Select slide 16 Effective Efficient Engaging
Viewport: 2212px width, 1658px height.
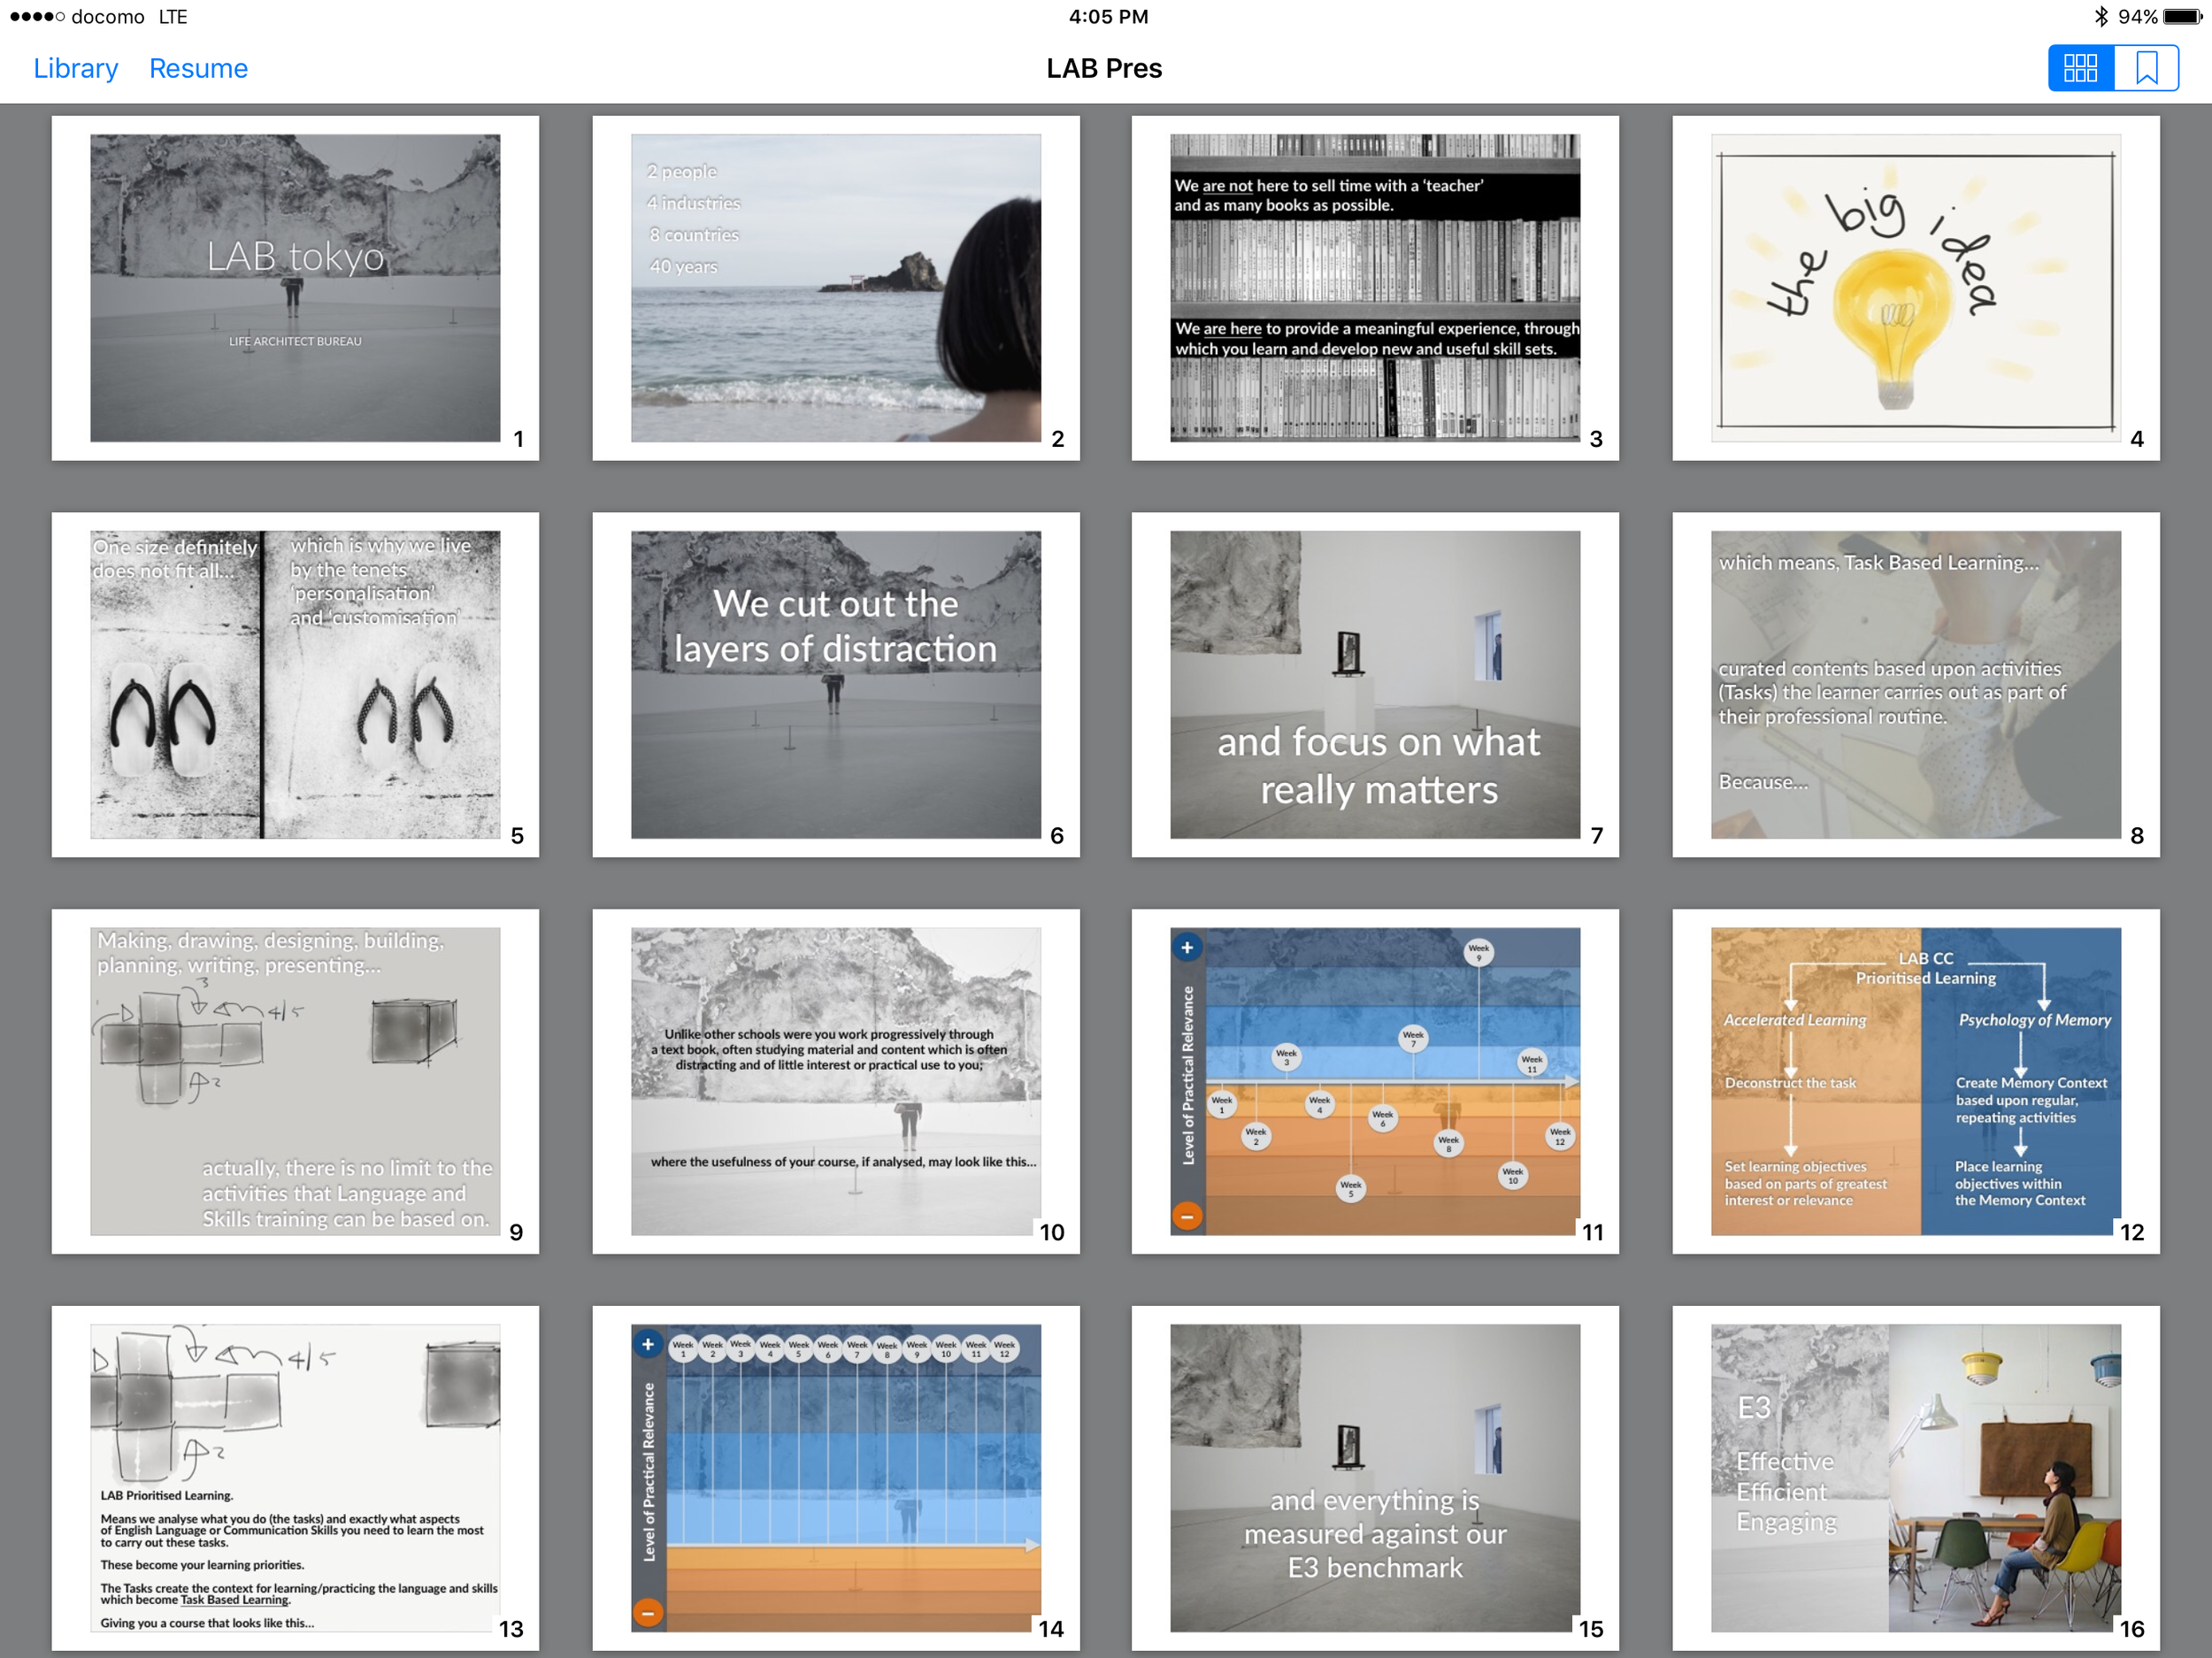[x=1915, y=1478]
